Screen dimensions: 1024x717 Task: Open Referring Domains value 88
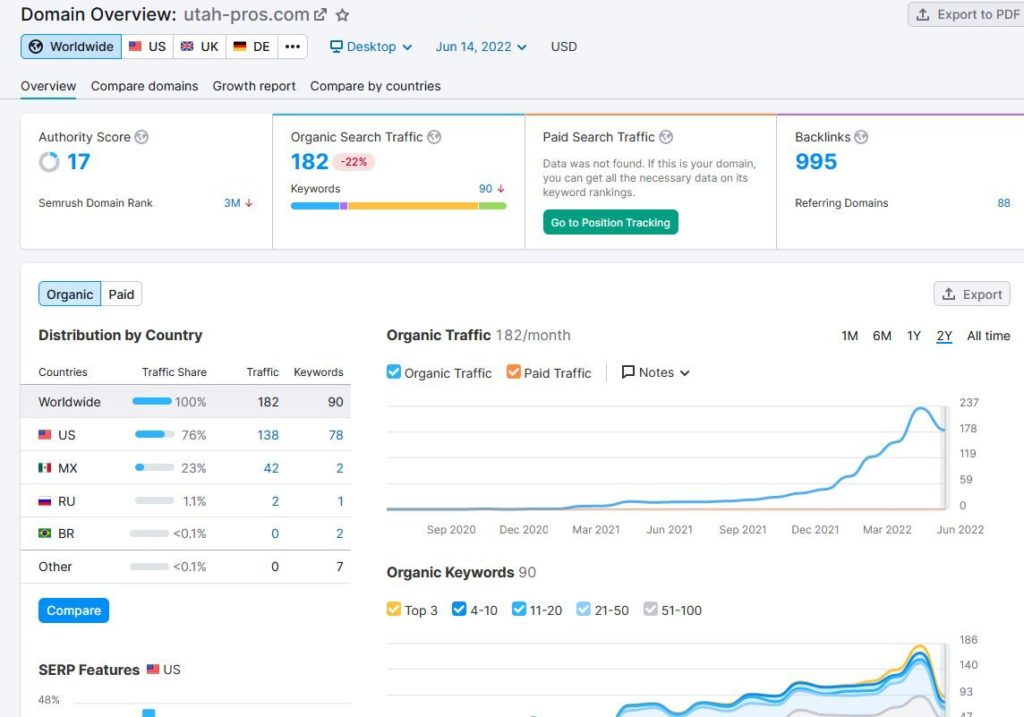[x=1004, y=203]
